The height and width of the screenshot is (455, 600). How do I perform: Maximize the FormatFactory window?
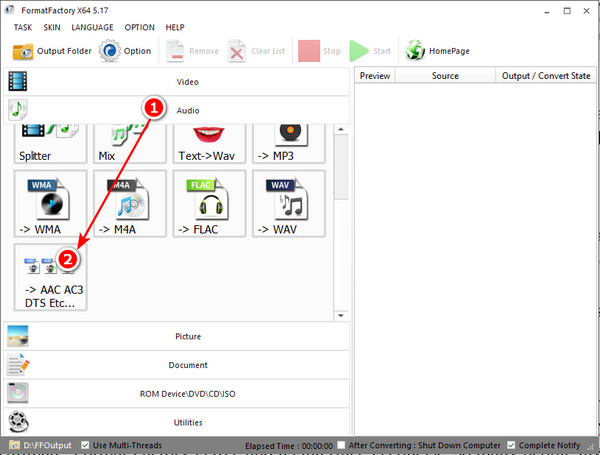pyautogui.click(x=567, y=11)
